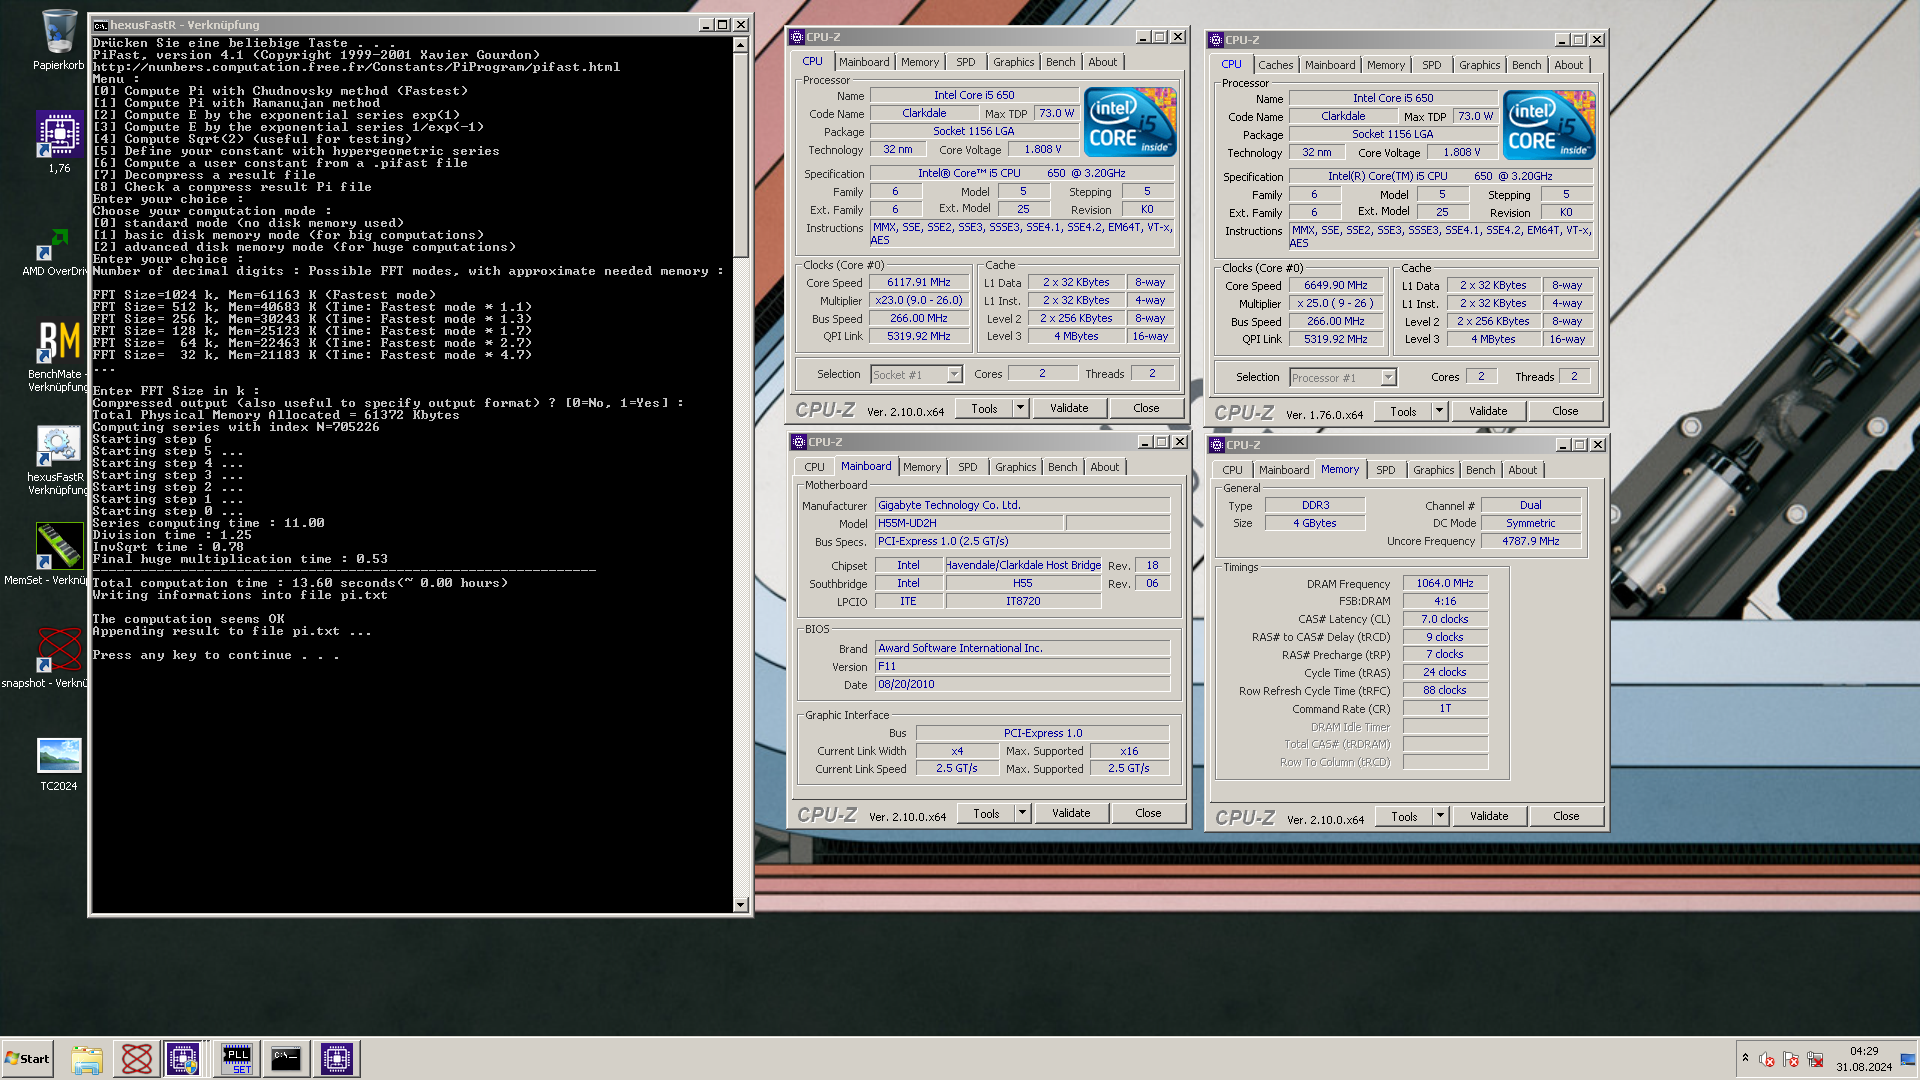The width and height of the screenshot is (1920, 1080).
Task: Open Processor #1 selection dropdown in CPU-Z 1.76
Action: [1388, 378]
